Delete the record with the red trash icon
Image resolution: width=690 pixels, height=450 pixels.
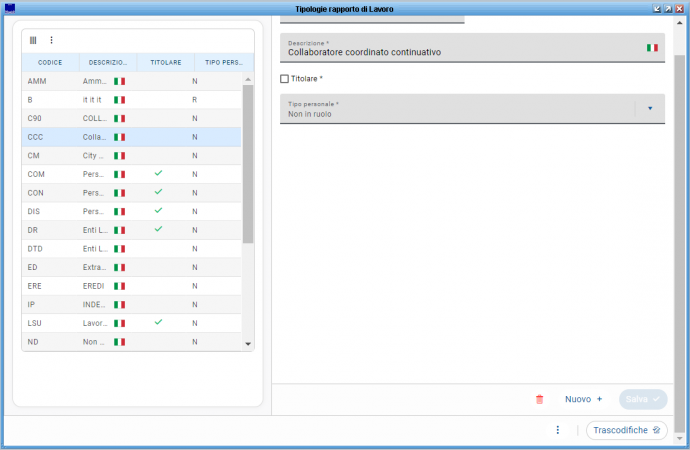540,399
